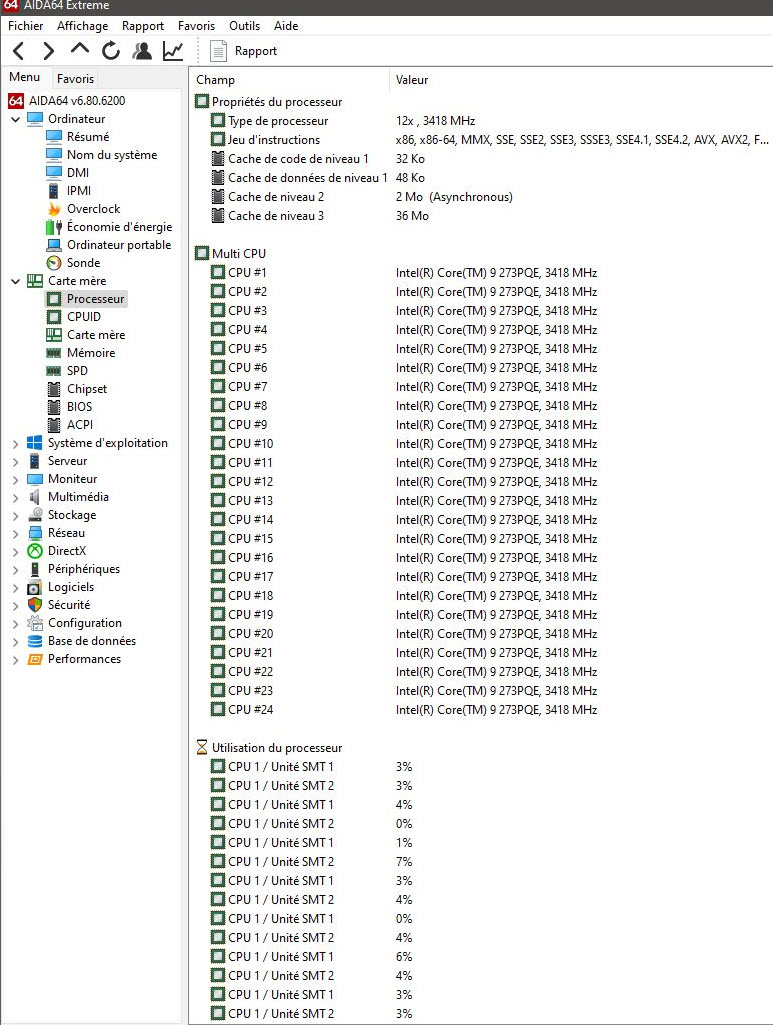Click the Utilisation du processeur heading
This screenshot has height=1025, width=773.
277,748
